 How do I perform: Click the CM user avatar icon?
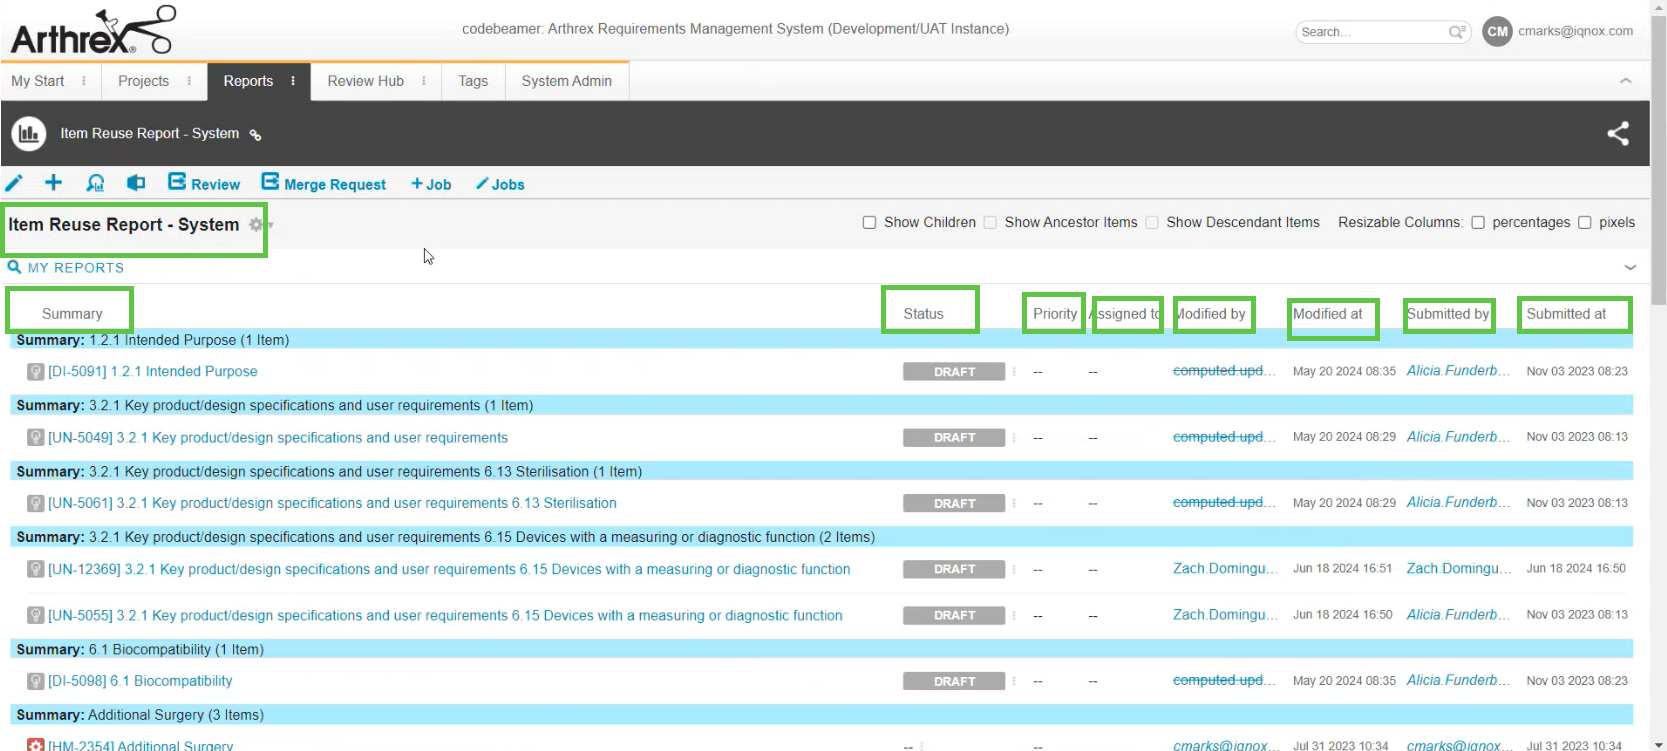point(1496,31)
